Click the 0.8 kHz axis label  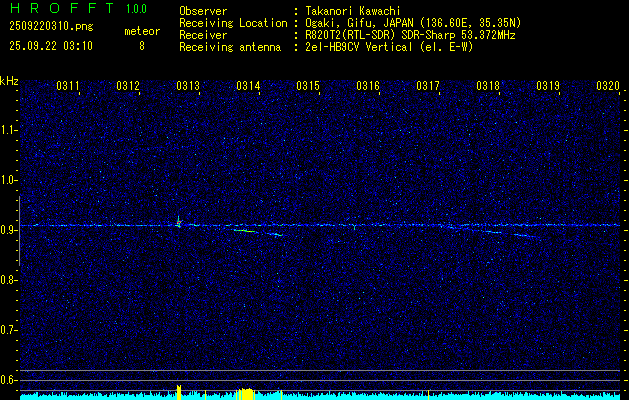pyautogui.click(x=9, y=280)
